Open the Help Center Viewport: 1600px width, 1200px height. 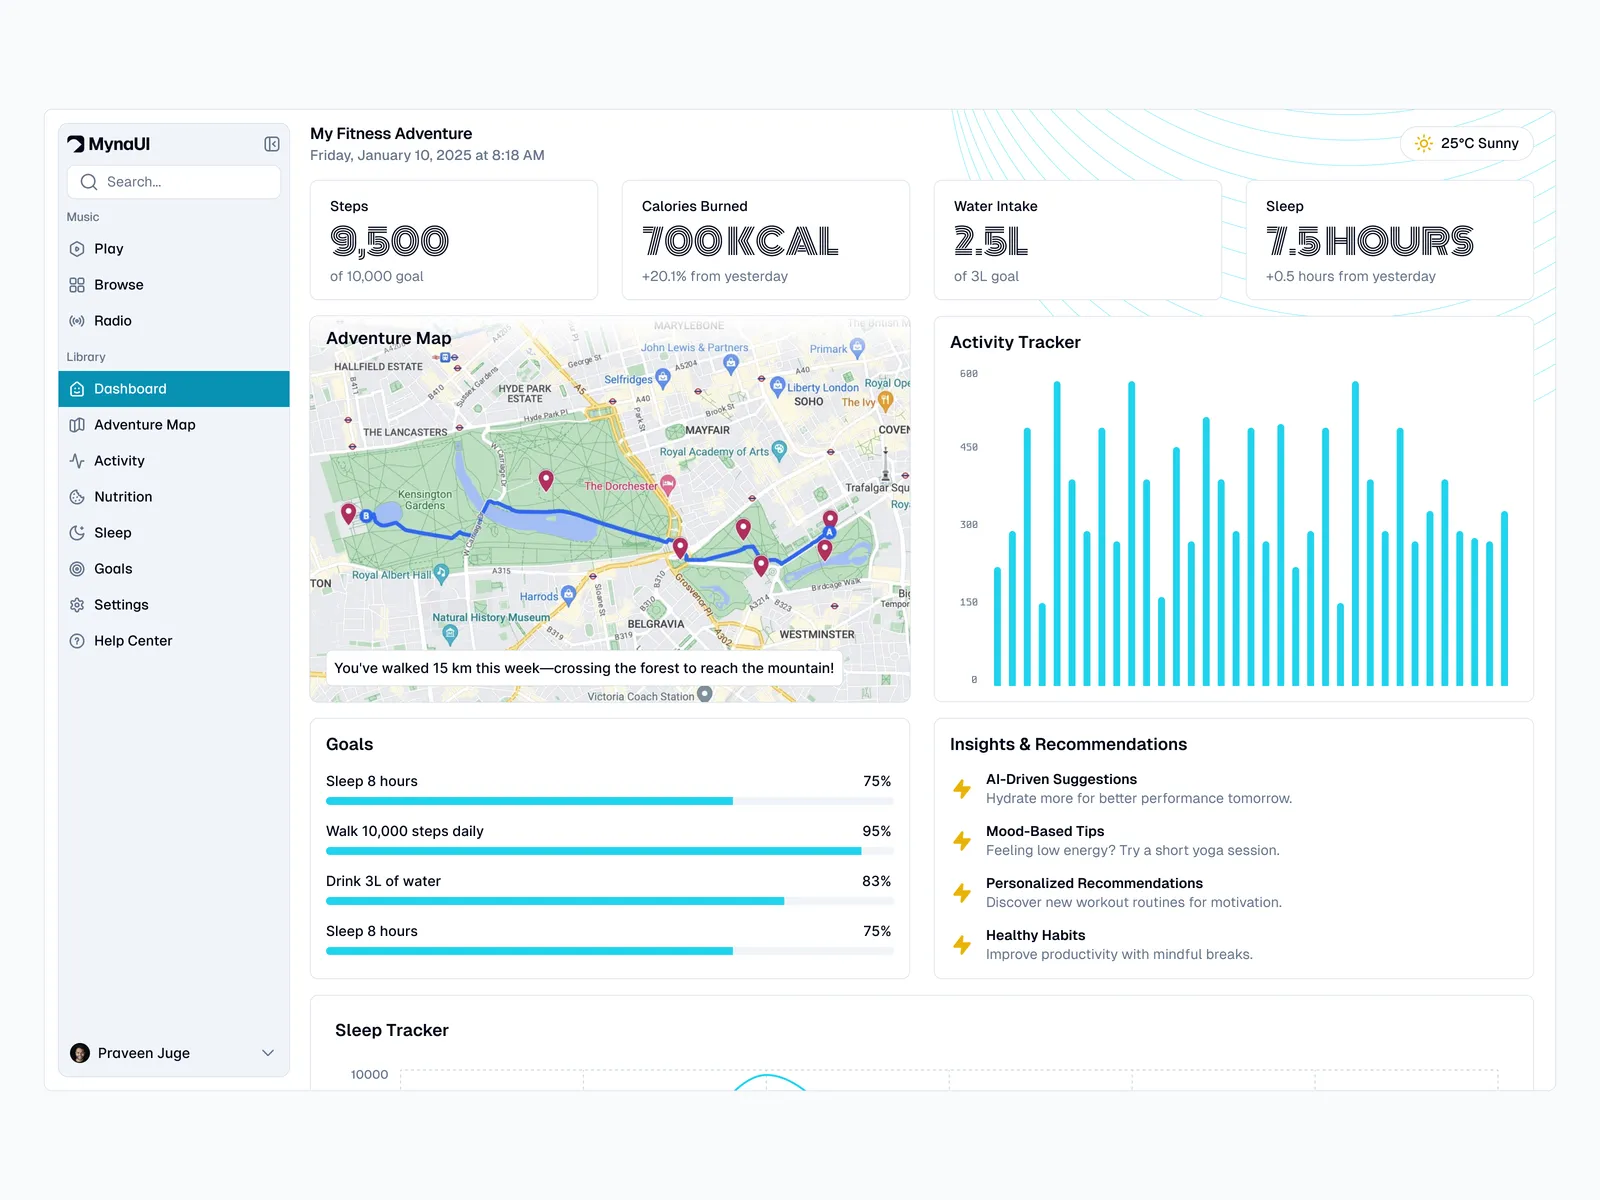[132, 641]
